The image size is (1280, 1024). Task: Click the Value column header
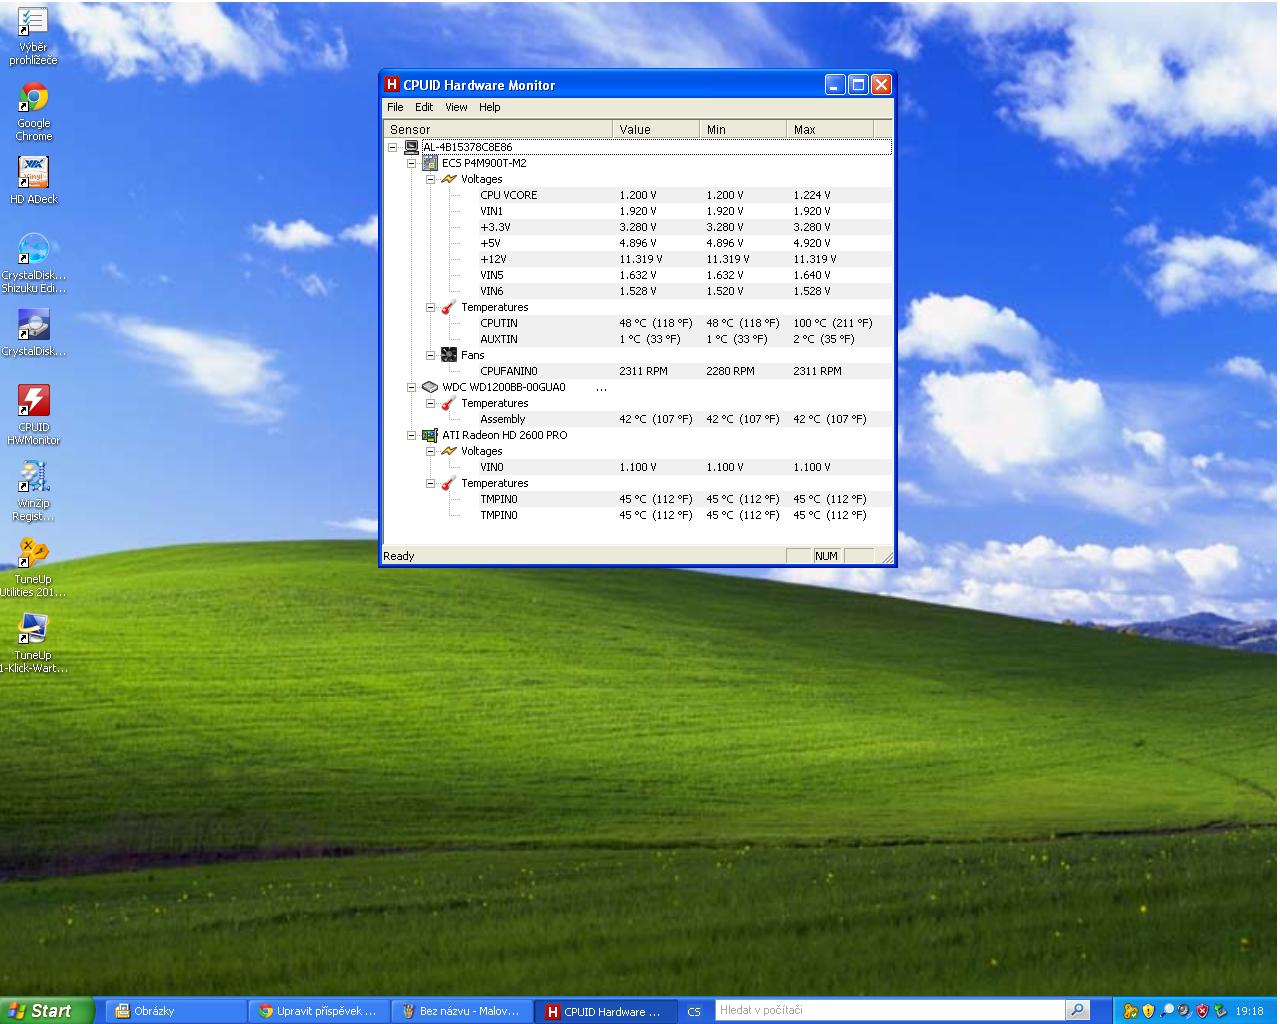[655, 129]
